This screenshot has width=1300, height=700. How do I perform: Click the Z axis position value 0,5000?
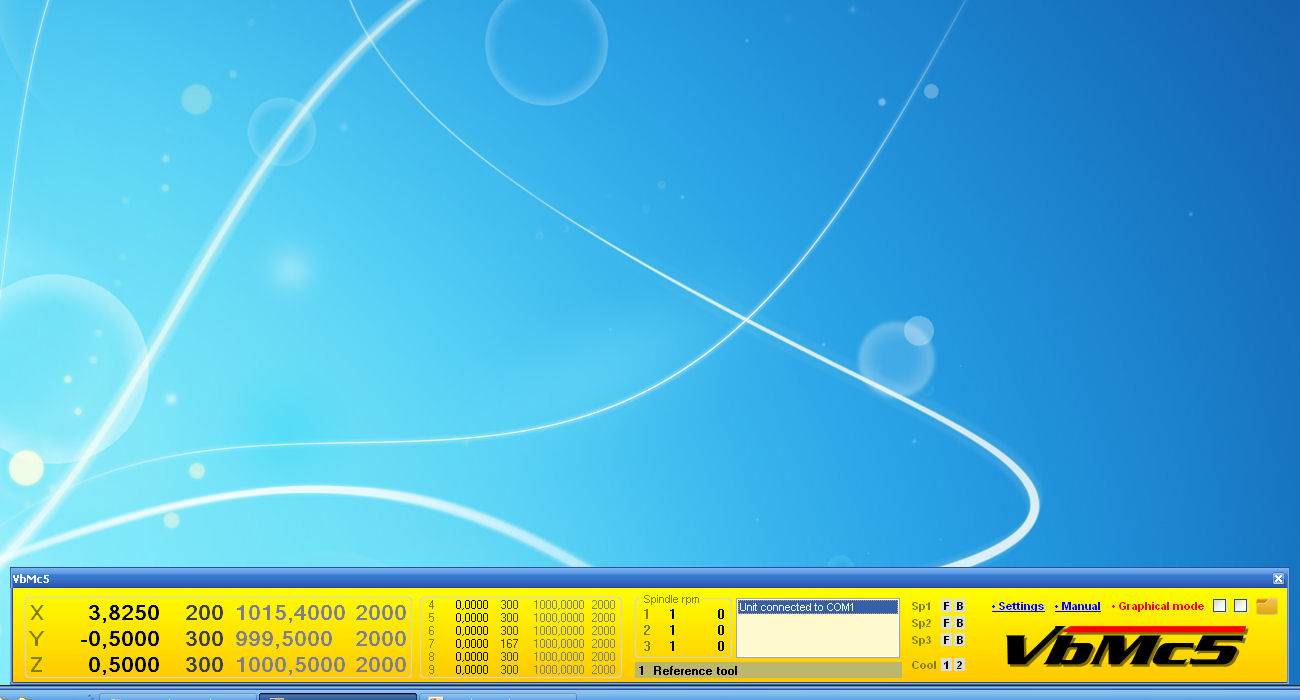click(x=123, y=665)
